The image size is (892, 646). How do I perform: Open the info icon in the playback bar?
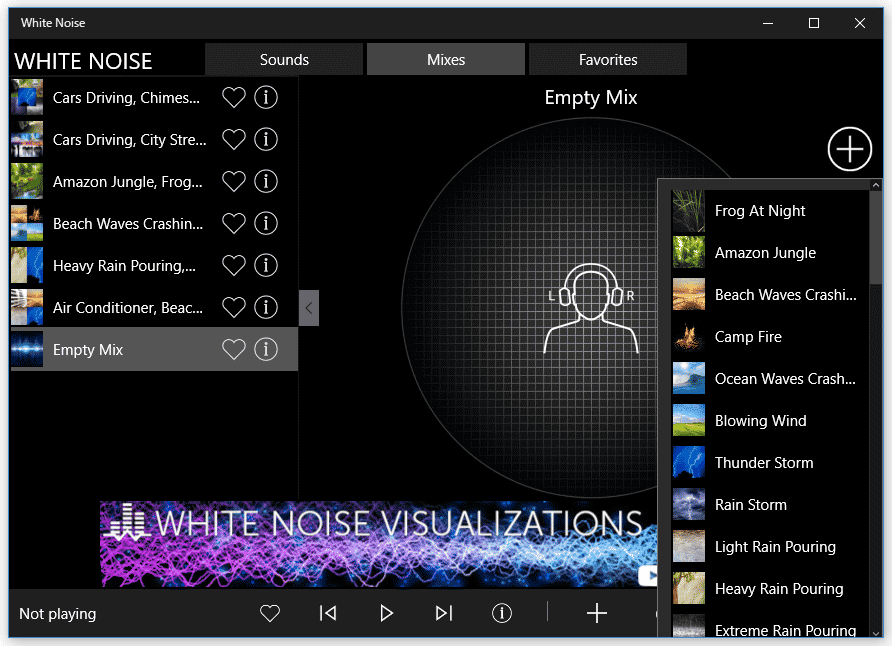[502, 613]
